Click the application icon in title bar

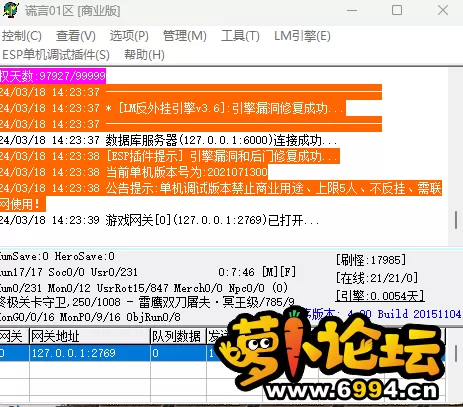pyautogui.click(x=11, y=10)
